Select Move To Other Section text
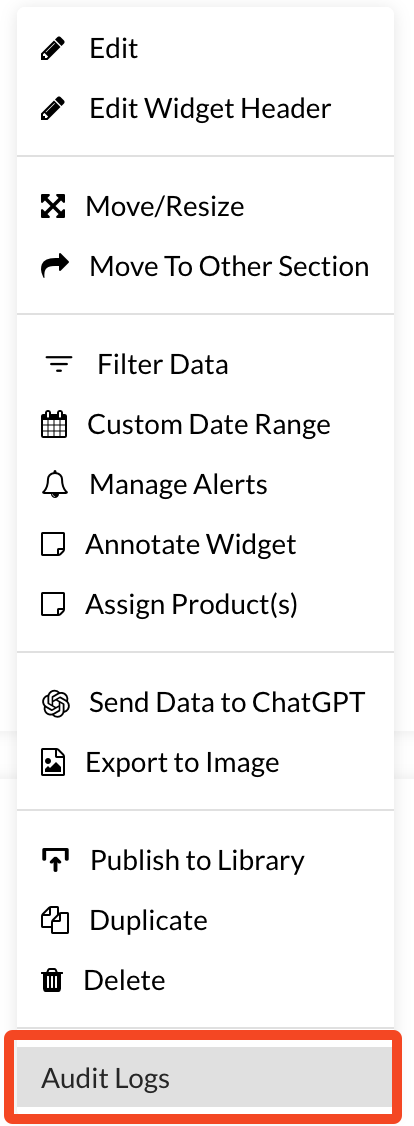The height and width of the screenshot is (1126, 414). pyautogui.click(x=229, y=266)
